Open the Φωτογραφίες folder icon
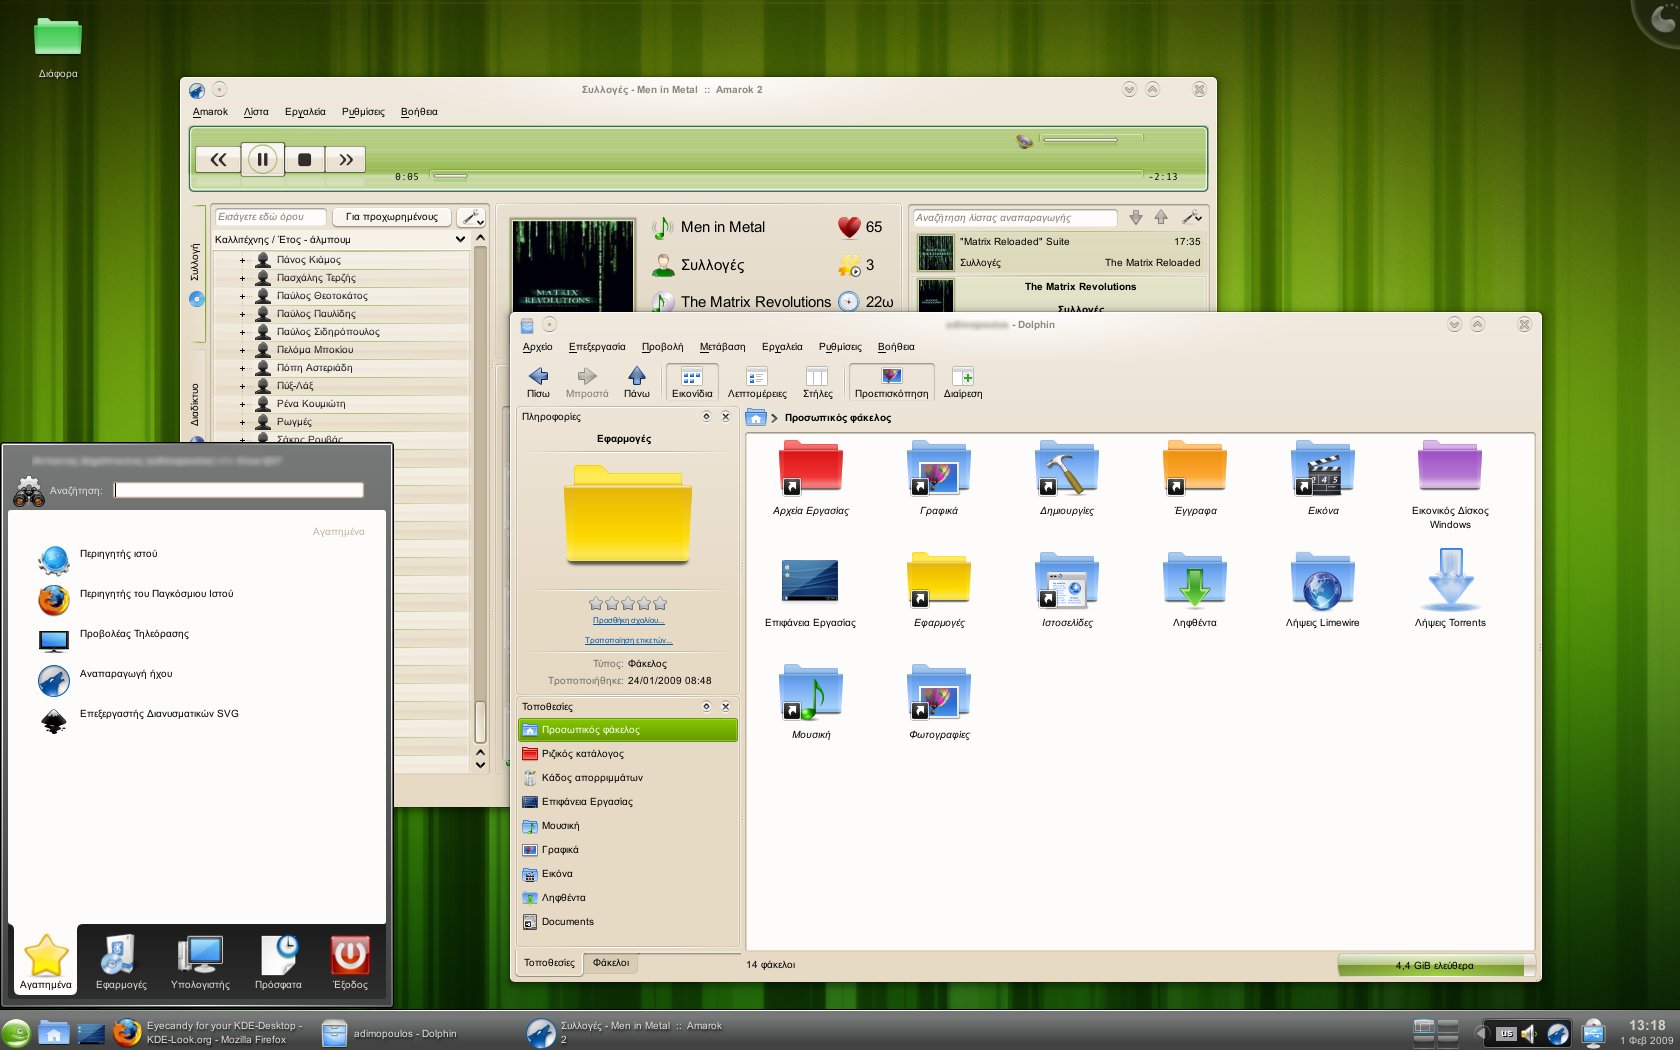 (939, 702)
